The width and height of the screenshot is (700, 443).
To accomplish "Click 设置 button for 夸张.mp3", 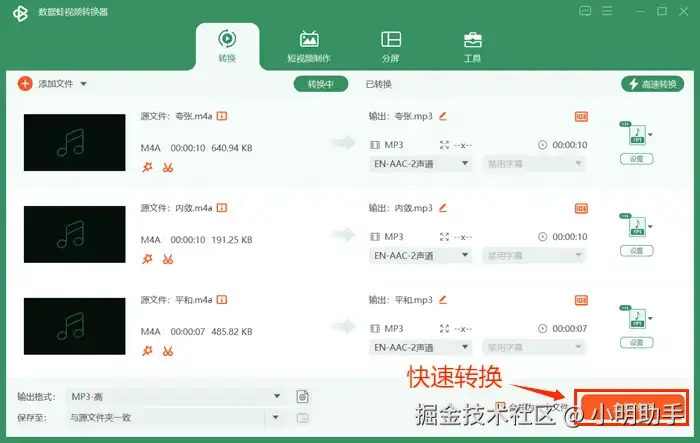I will point(637,159).
